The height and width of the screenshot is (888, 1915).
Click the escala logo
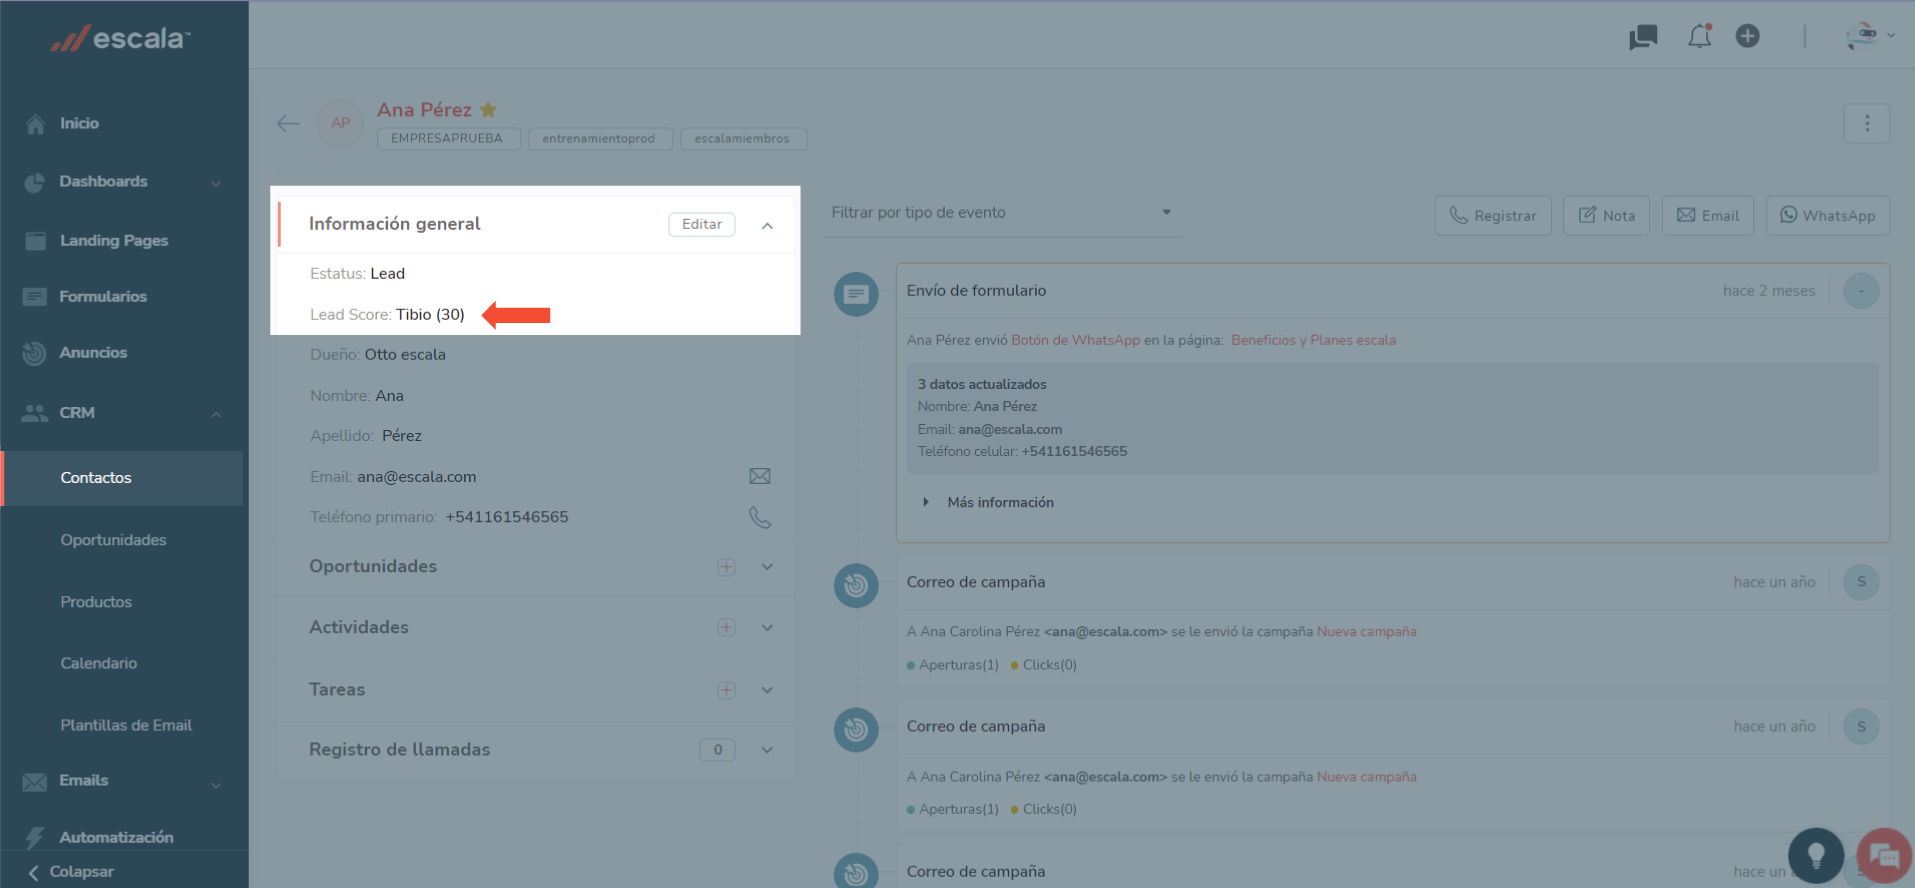point(120,39)
